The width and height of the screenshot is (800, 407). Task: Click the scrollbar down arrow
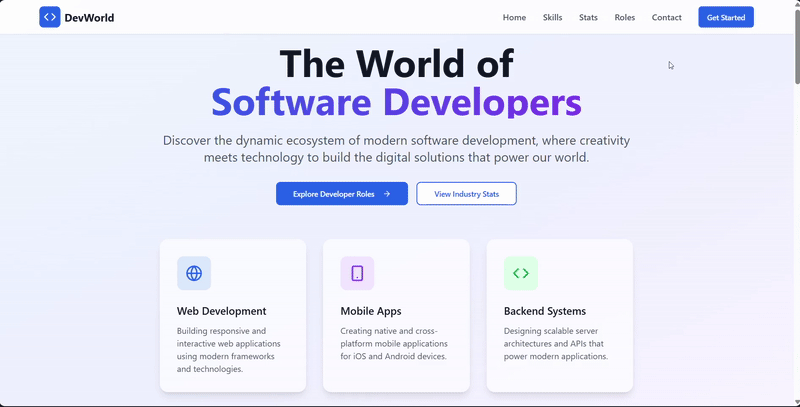tap(796, 403)
